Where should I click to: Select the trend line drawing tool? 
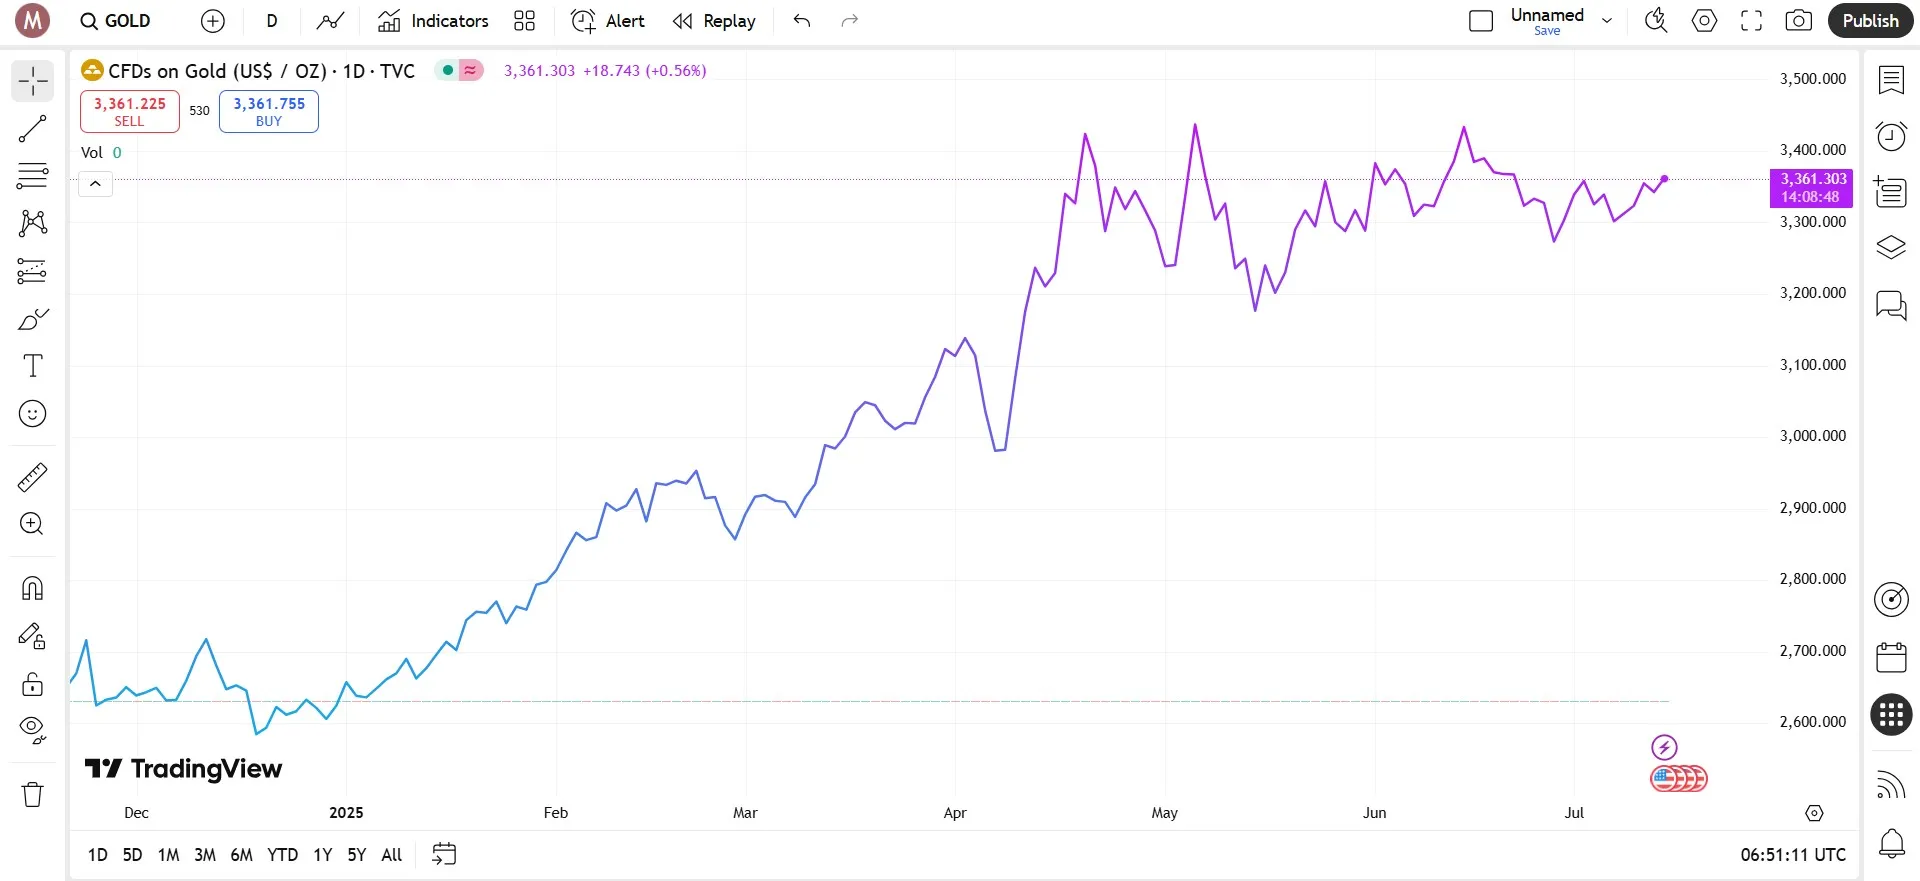tap(32, 129)
